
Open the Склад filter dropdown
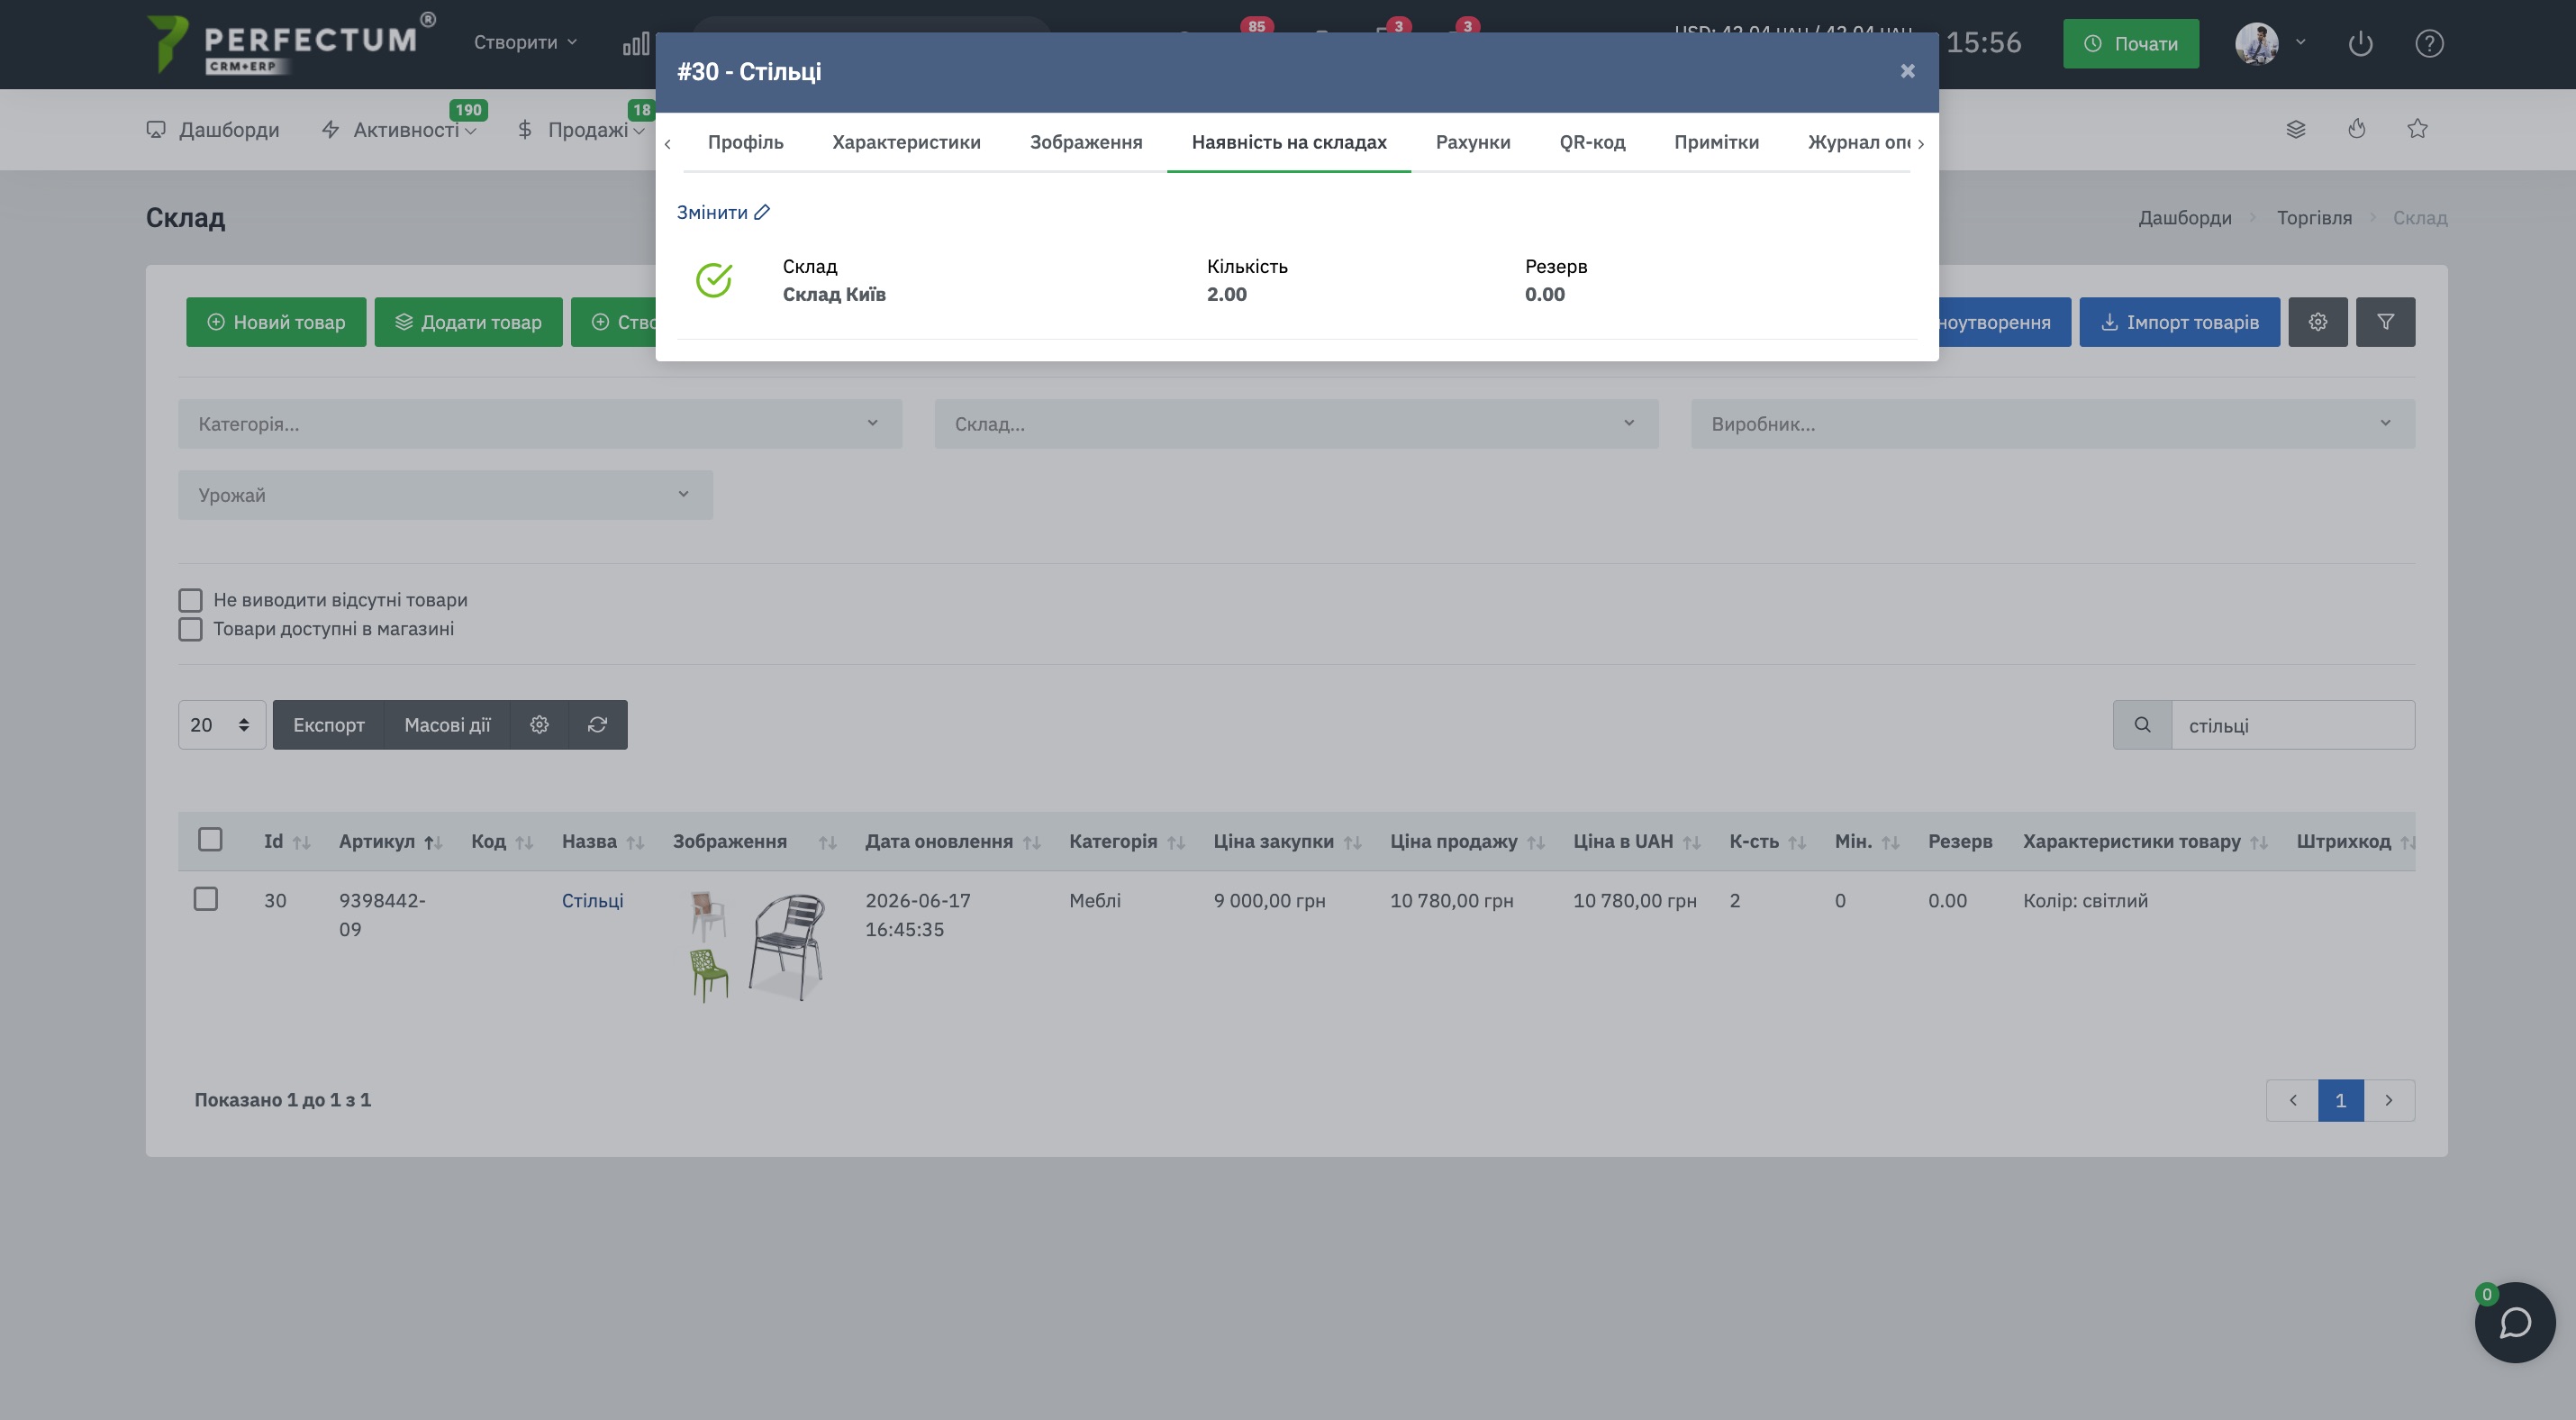1296,424
